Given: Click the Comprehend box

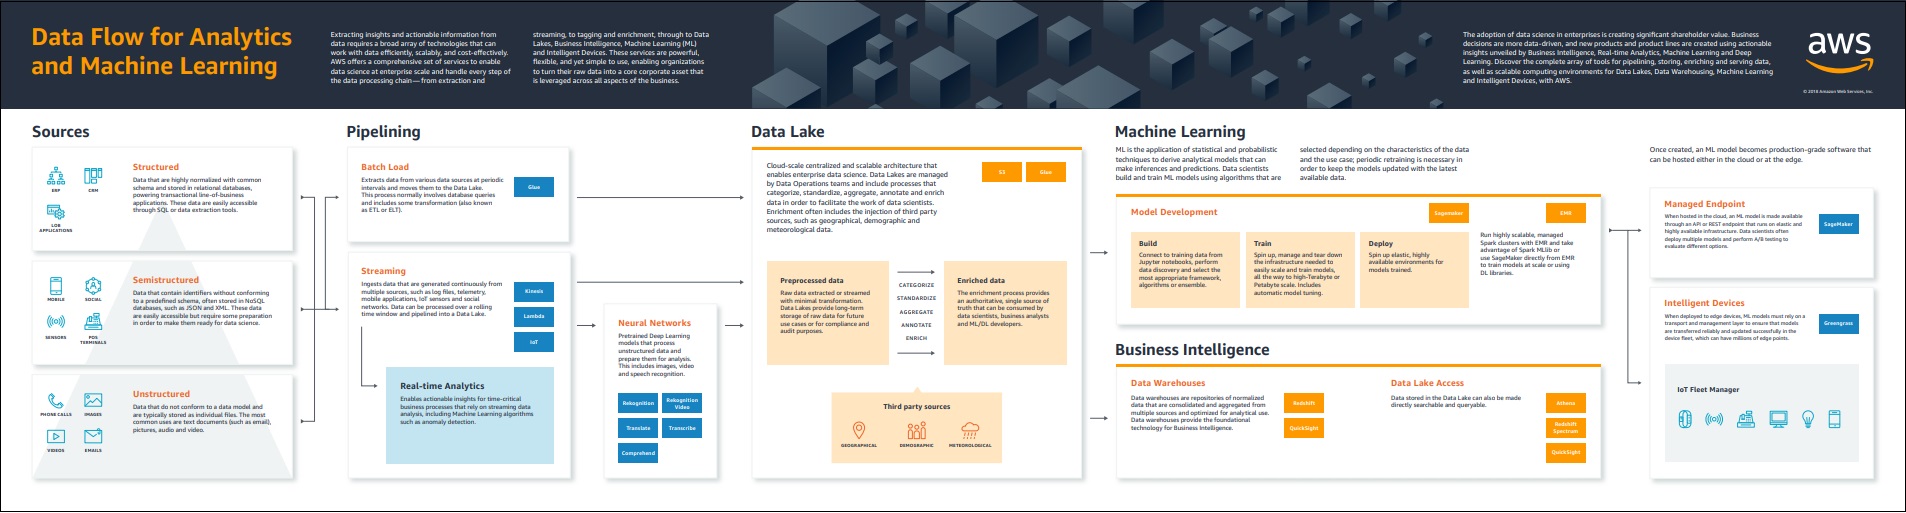Looking at the screenshot, I should (x=638, y=453).
